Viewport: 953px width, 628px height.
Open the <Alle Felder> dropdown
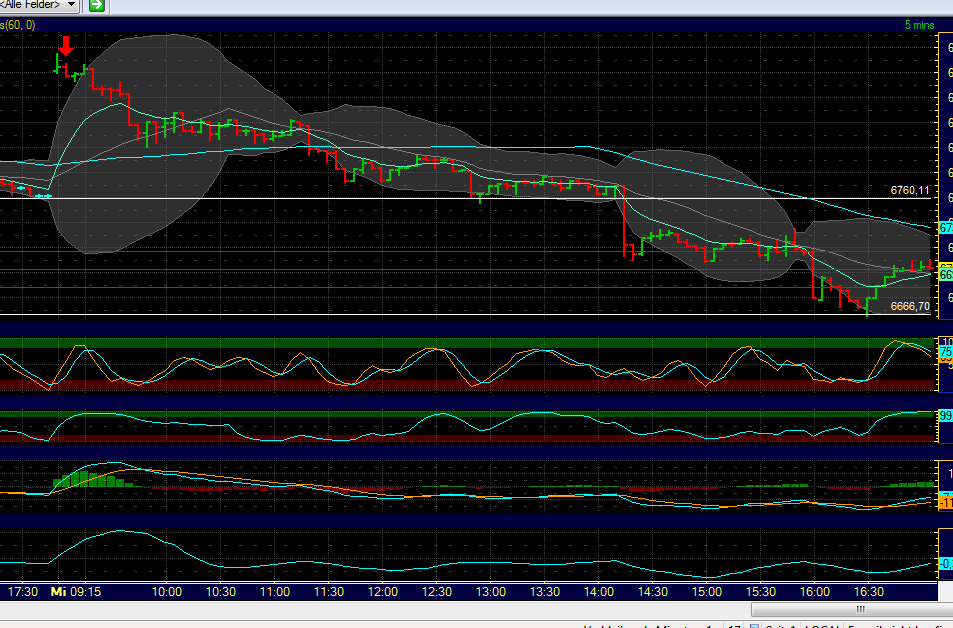(30, 5)
